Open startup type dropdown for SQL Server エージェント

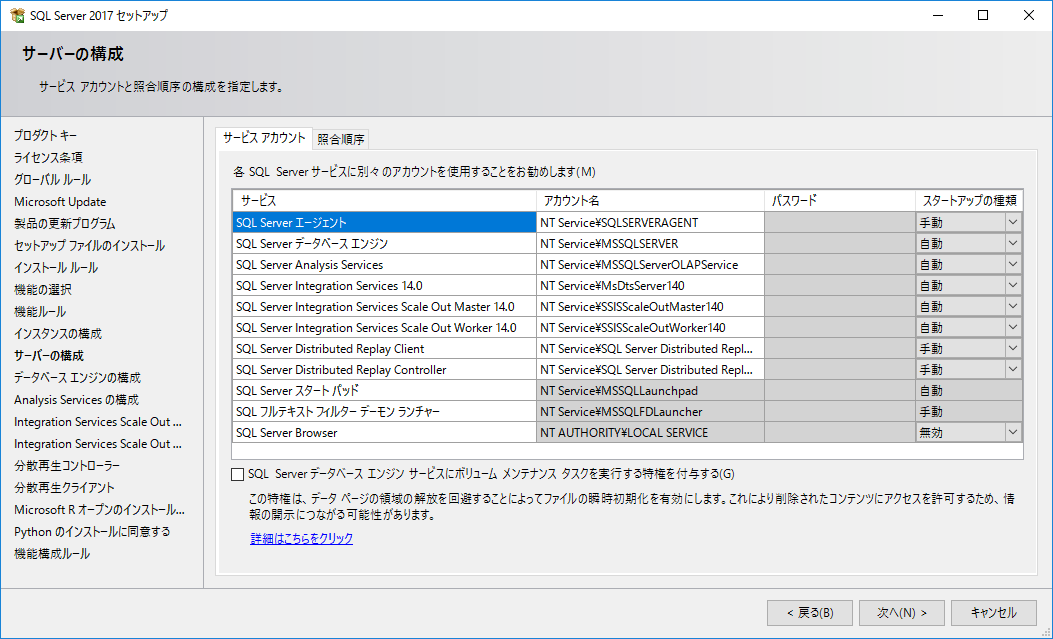point(1012,223)
